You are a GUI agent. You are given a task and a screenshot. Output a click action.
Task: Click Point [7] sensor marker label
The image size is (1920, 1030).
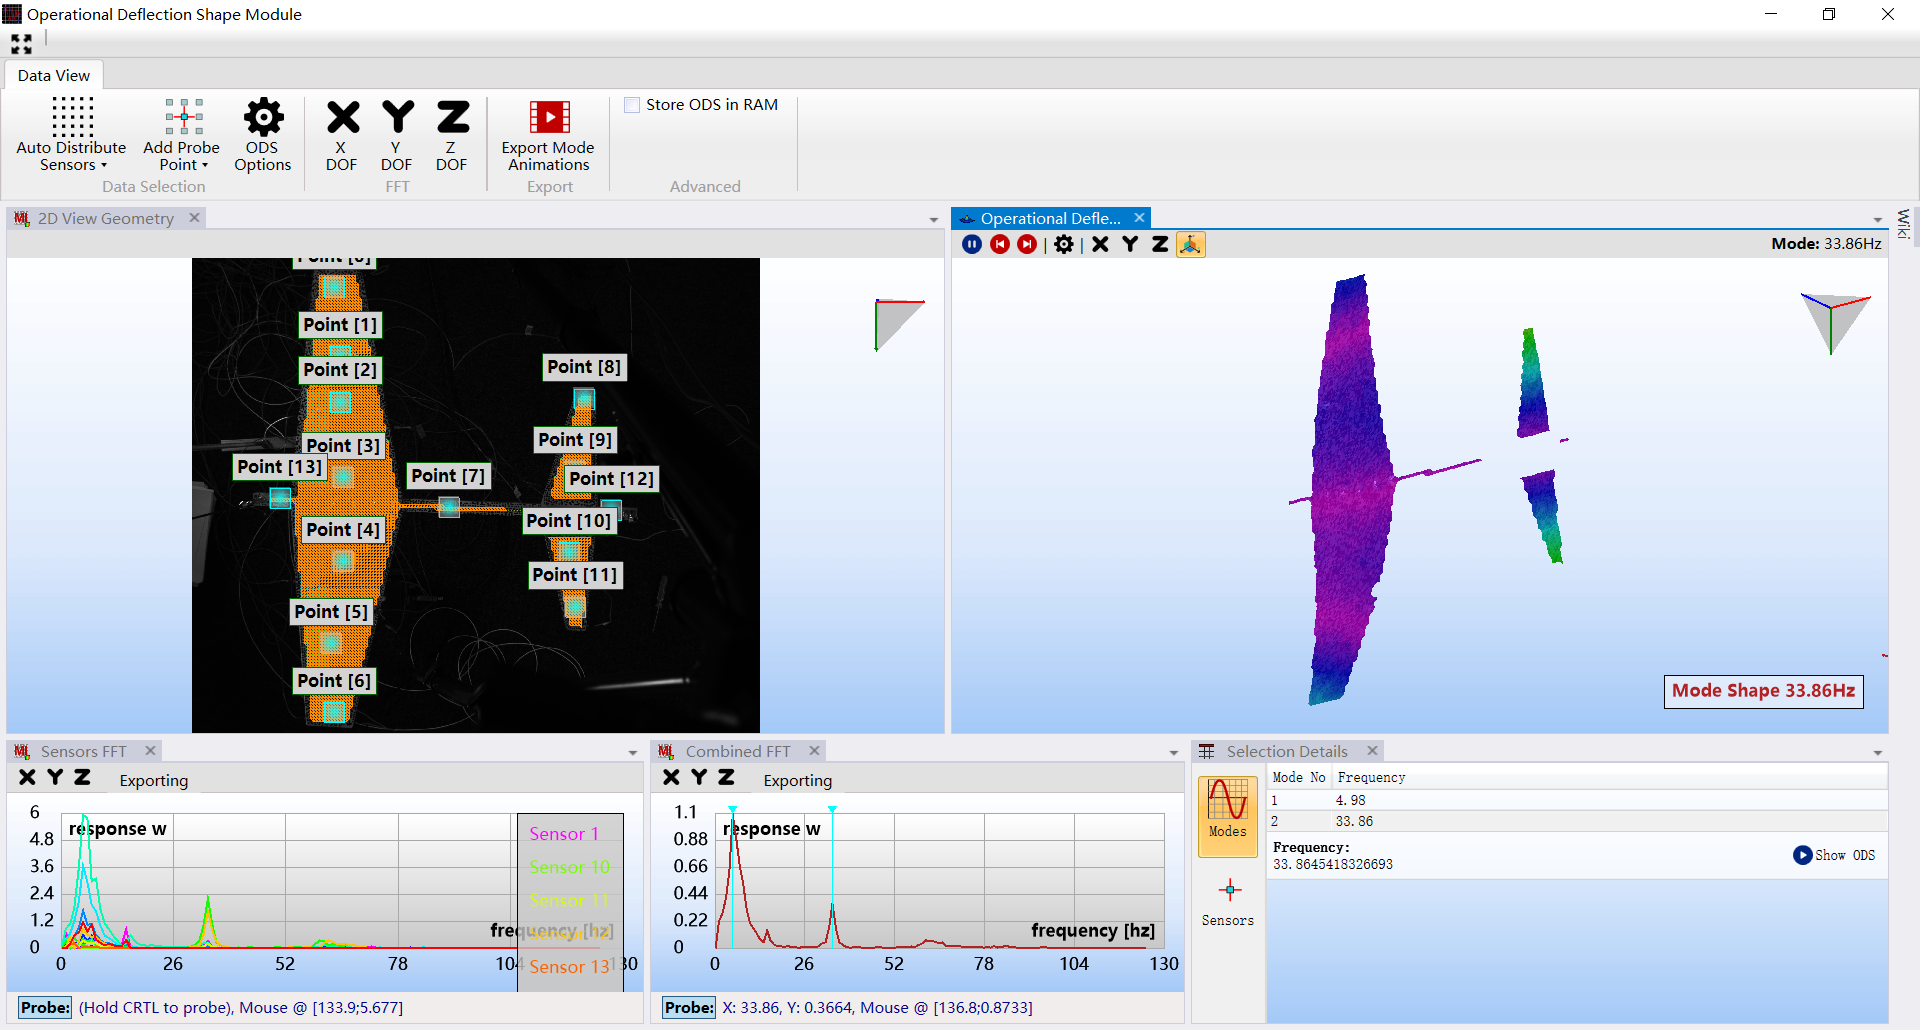[448, 476]
